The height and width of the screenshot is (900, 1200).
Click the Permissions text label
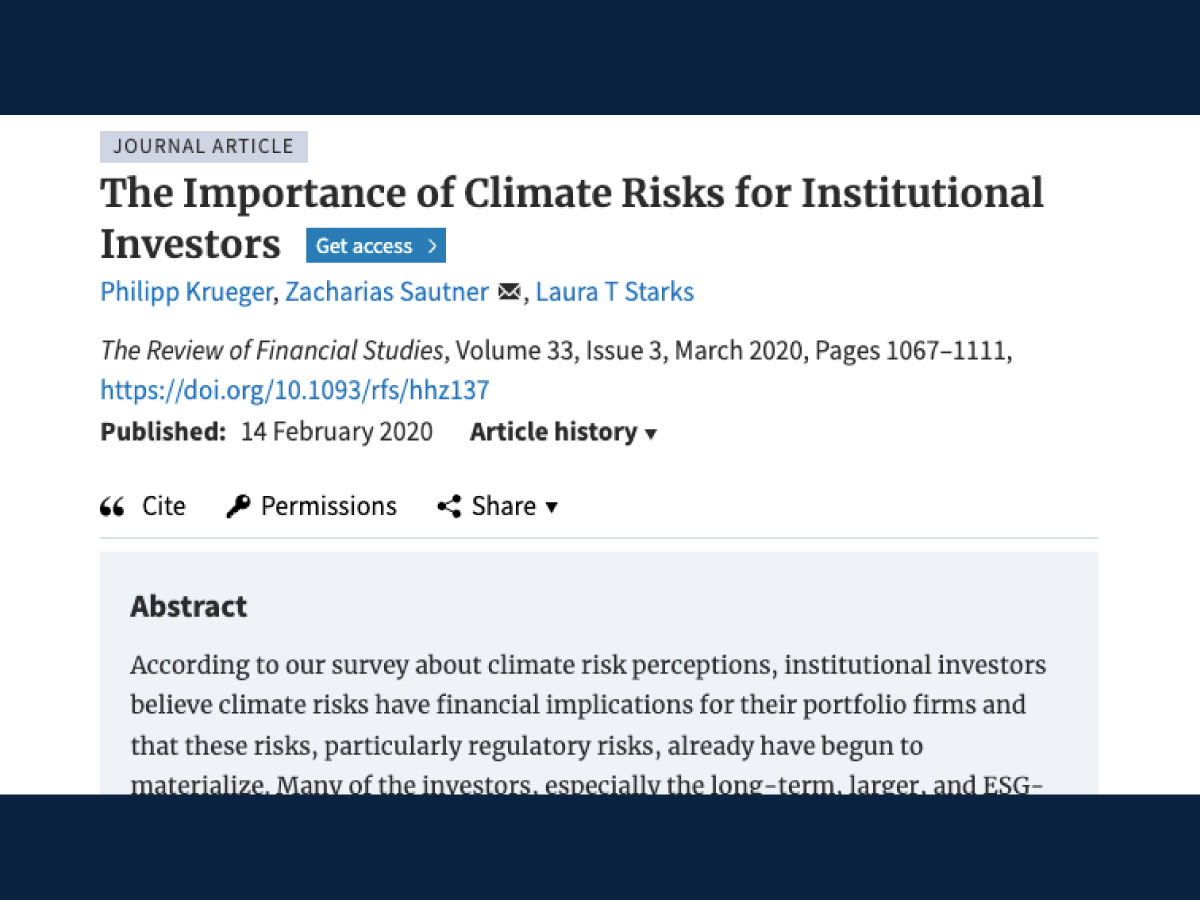[x=329, y=506]
